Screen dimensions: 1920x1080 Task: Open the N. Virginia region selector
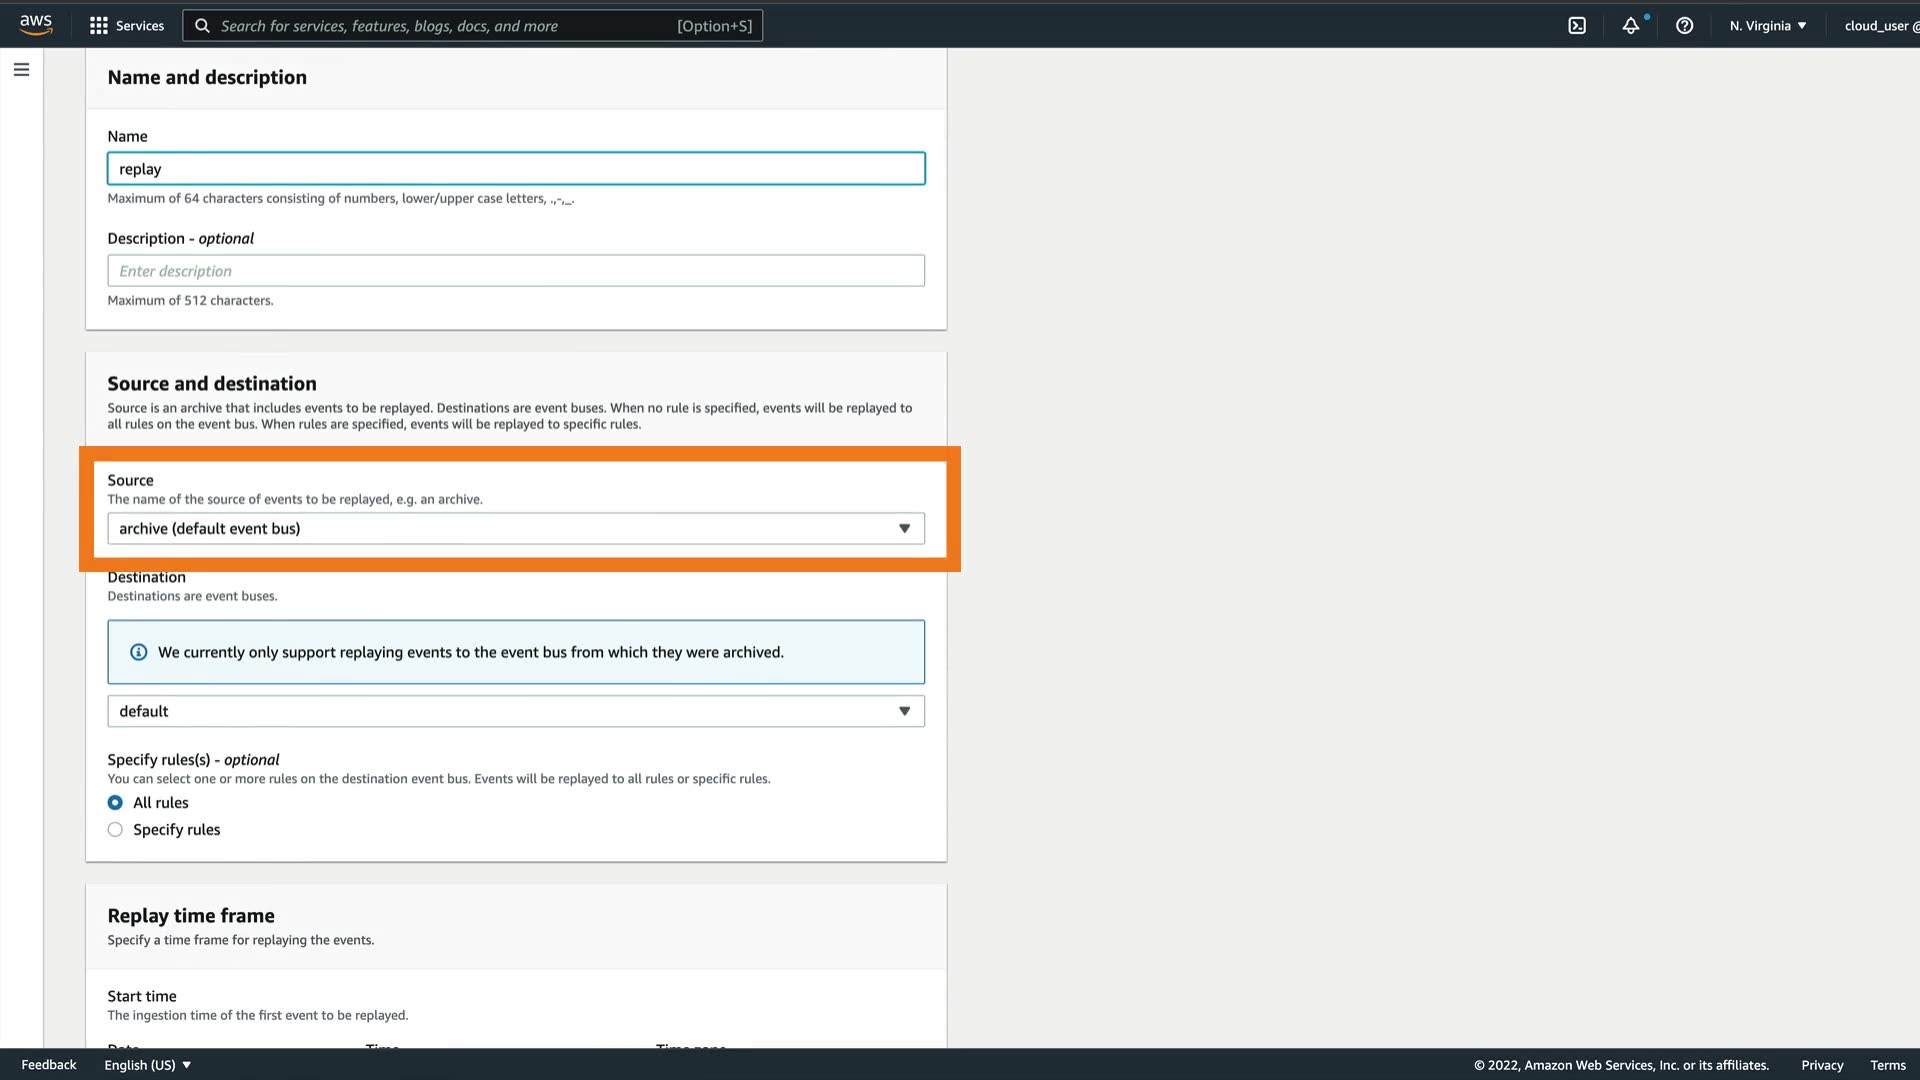pos(1768,26)
